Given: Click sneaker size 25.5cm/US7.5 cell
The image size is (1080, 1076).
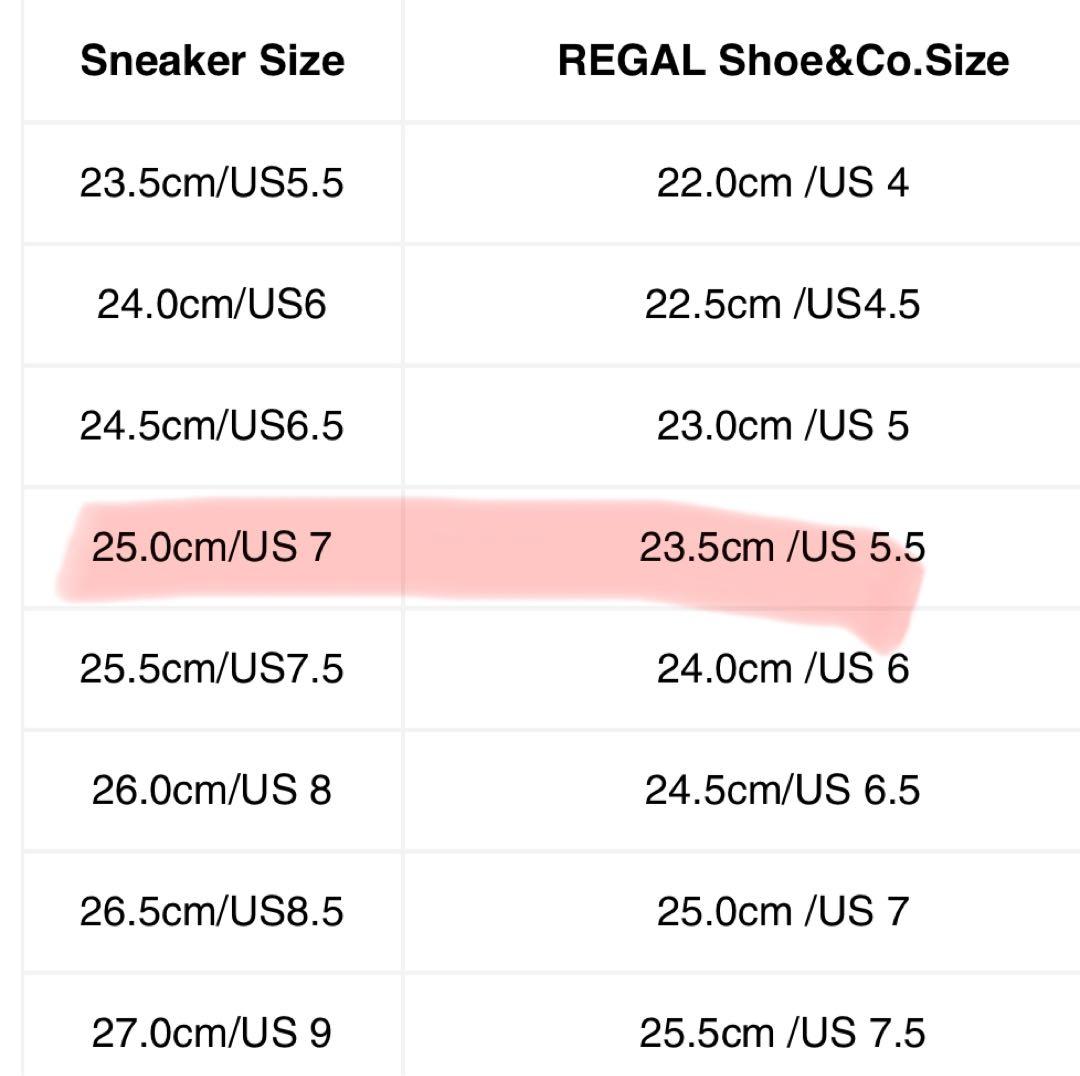Looking at the screenshot, I should 212,668.
